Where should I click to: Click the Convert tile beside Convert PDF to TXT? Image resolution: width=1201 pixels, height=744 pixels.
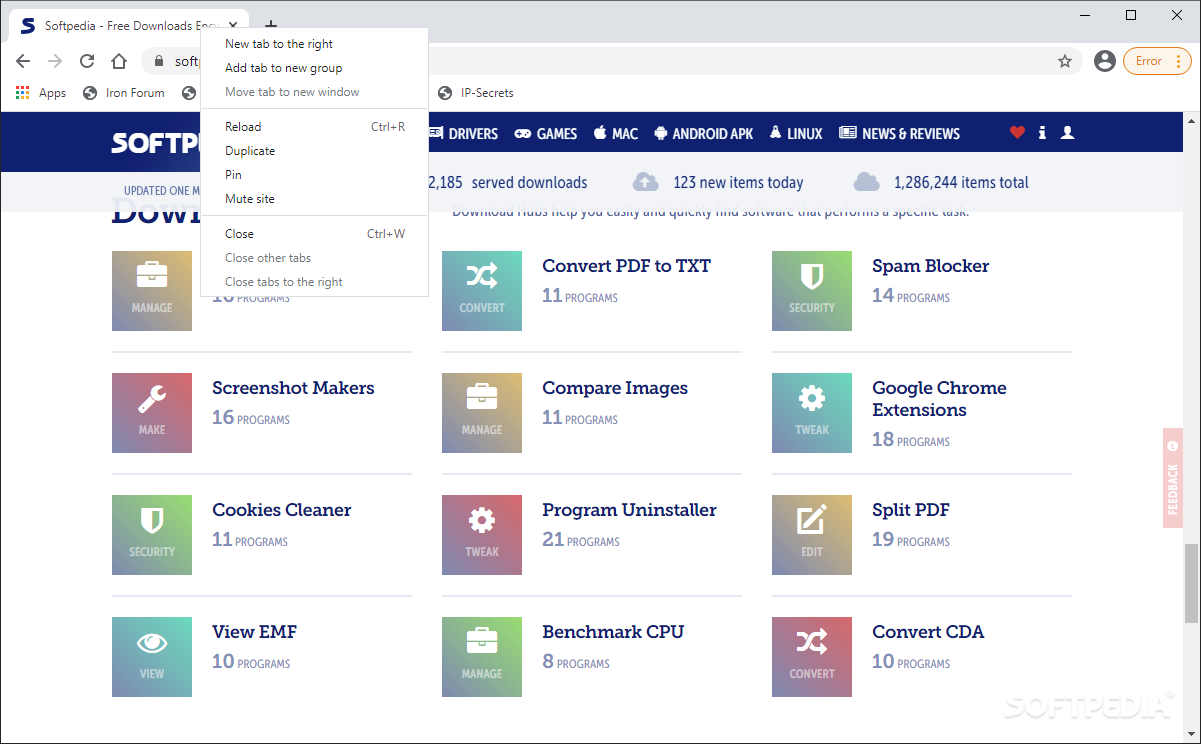coord(482,291)
